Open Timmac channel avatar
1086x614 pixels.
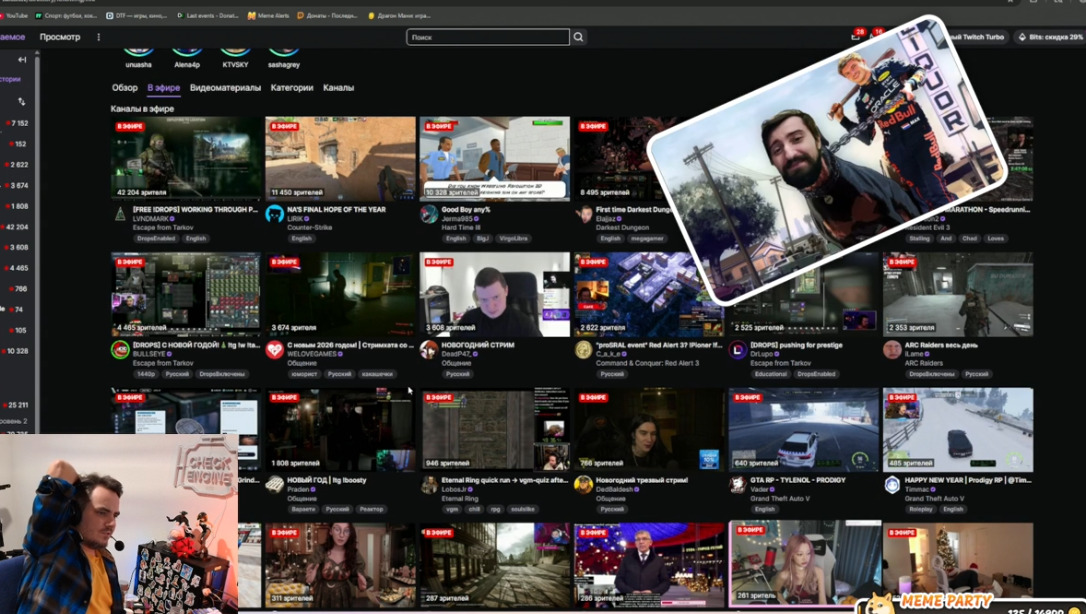892,485
